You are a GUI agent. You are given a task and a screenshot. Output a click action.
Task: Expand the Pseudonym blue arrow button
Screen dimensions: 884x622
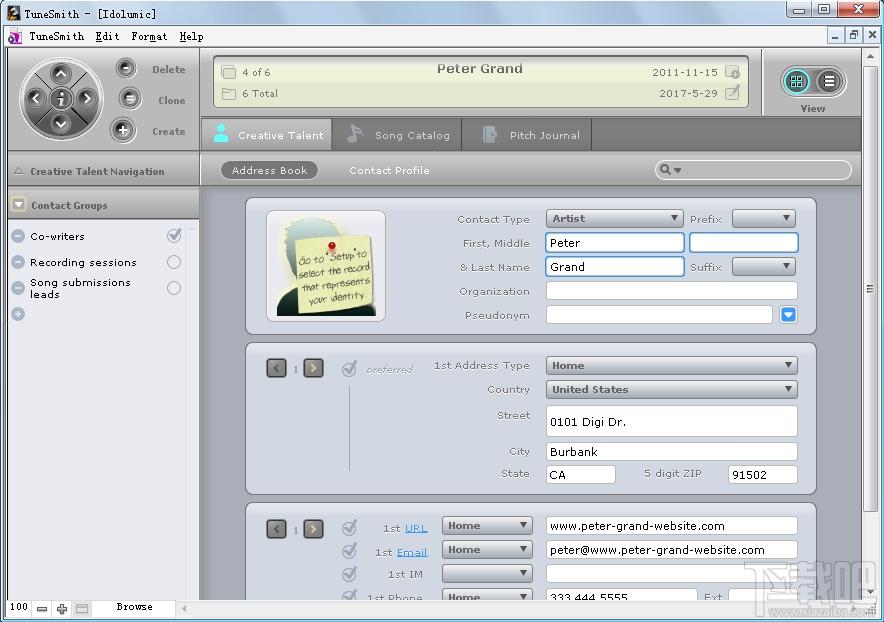788,314
